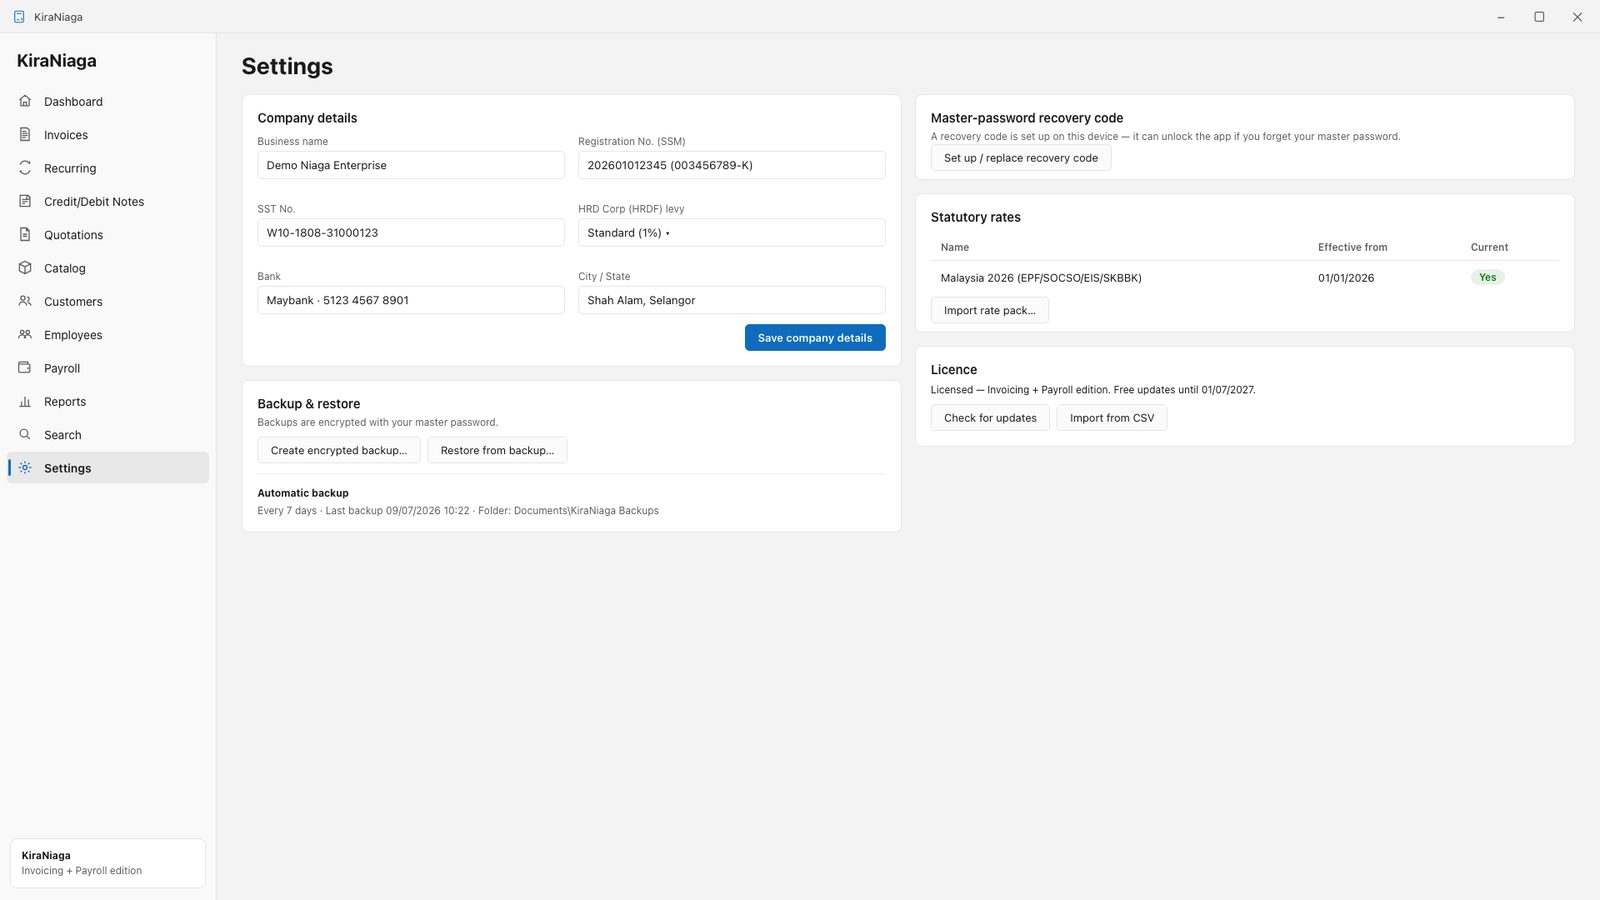Click Check for updates button
This screenshot has height=900, width=1600.
click(990, 418)
